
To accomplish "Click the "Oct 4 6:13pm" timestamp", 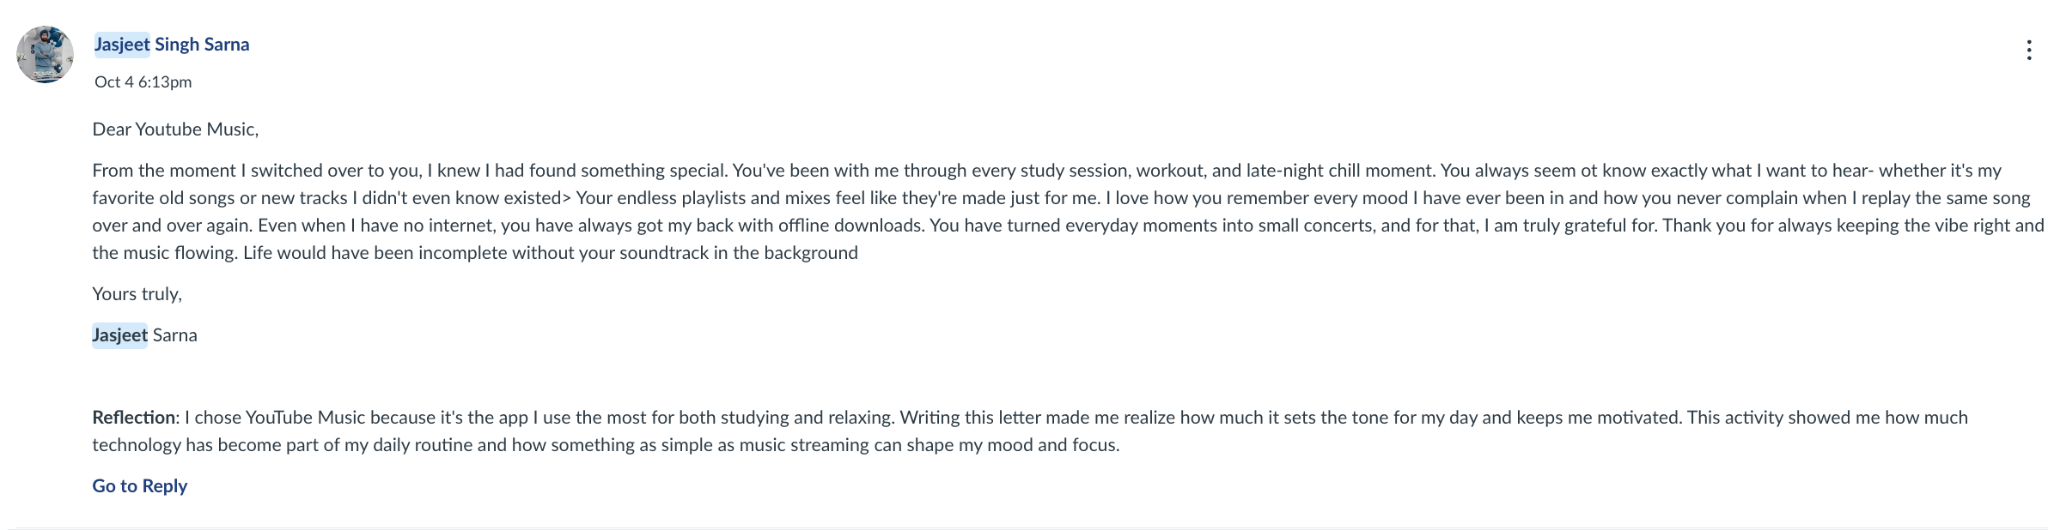I will tap(143, 82).
